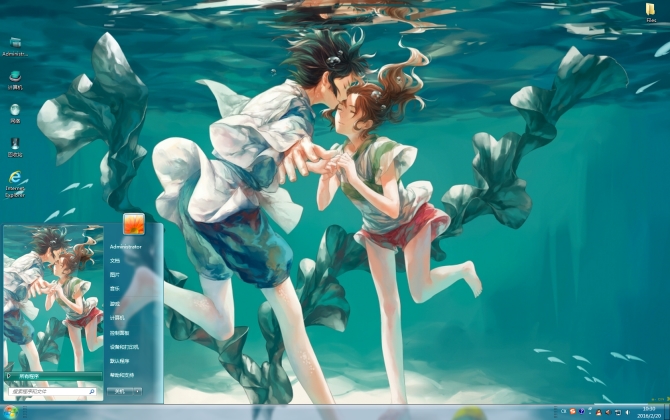Click the network monitor tray icon
The width and height of the screenshot is (670, 420).
pyautogui.click(x=618, y=412)
